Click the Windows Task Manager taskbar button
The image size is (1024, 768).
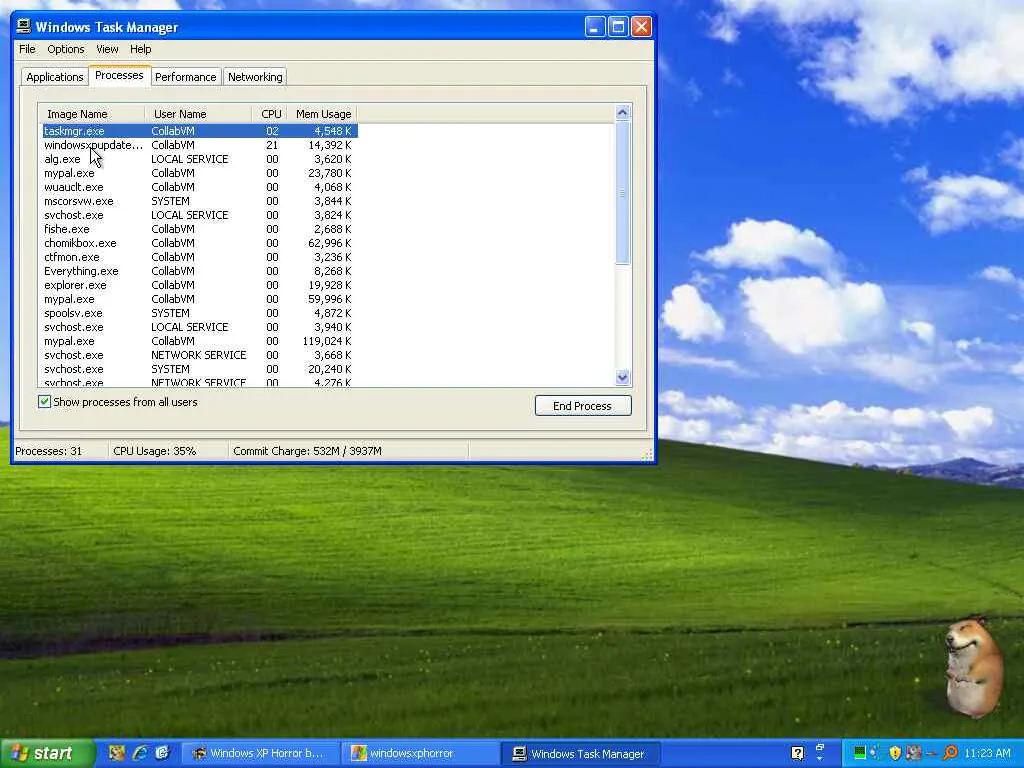click(x=580, y=754)
